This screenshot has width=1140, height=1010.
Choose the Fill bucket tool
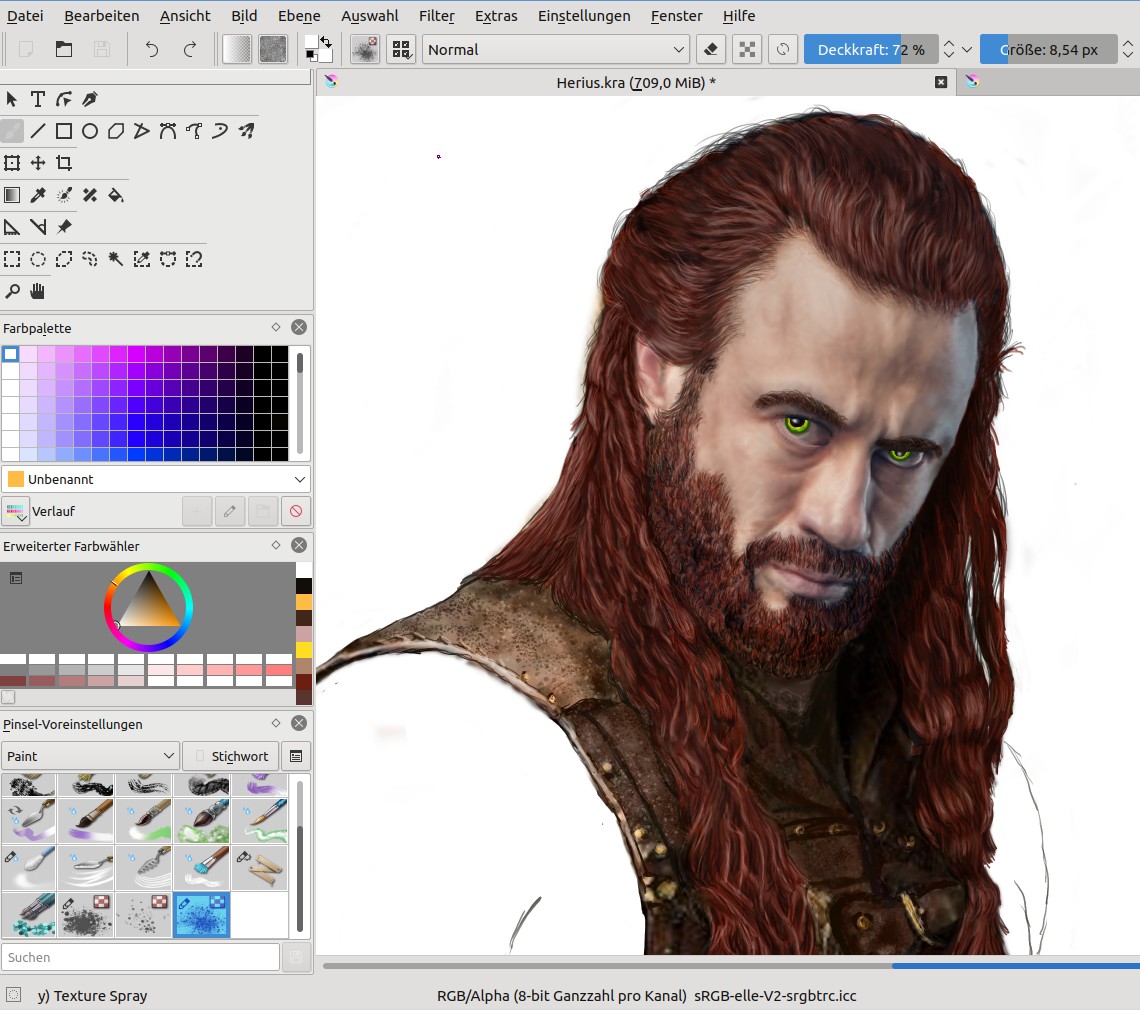click(116, 195)
